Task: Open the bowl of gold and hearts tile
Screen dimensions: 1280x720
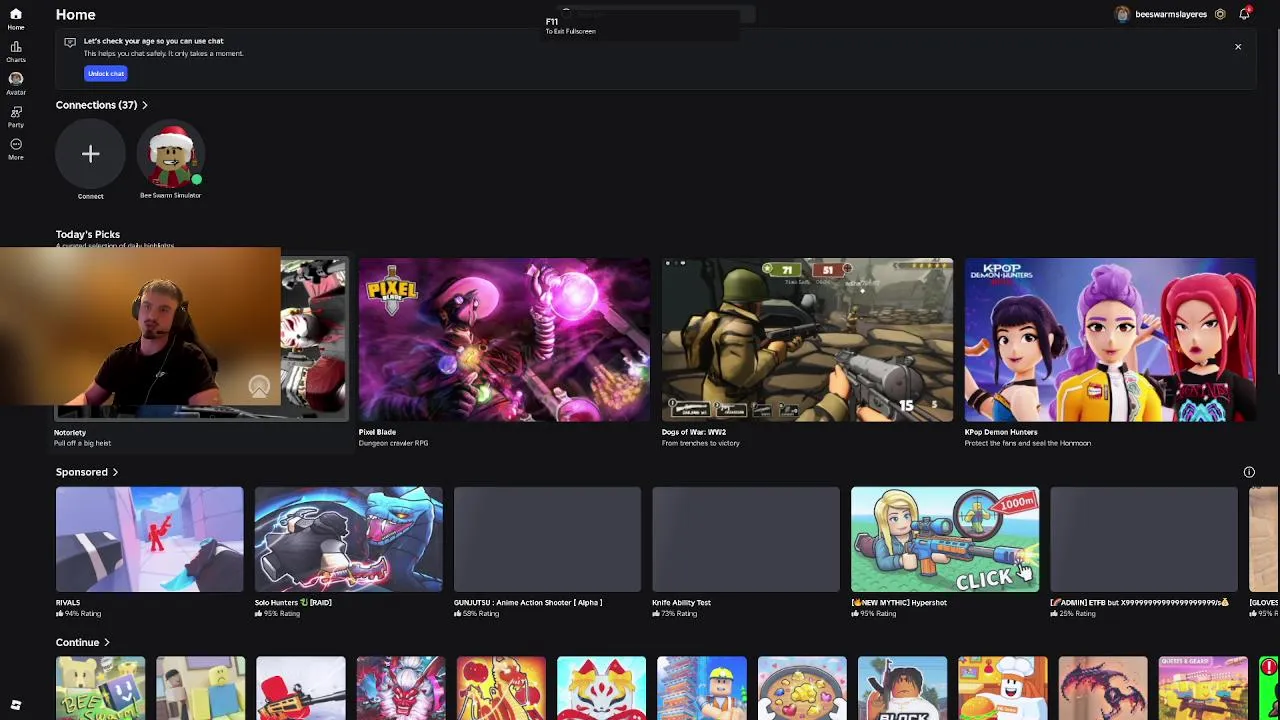Action: tap(802, 688)
